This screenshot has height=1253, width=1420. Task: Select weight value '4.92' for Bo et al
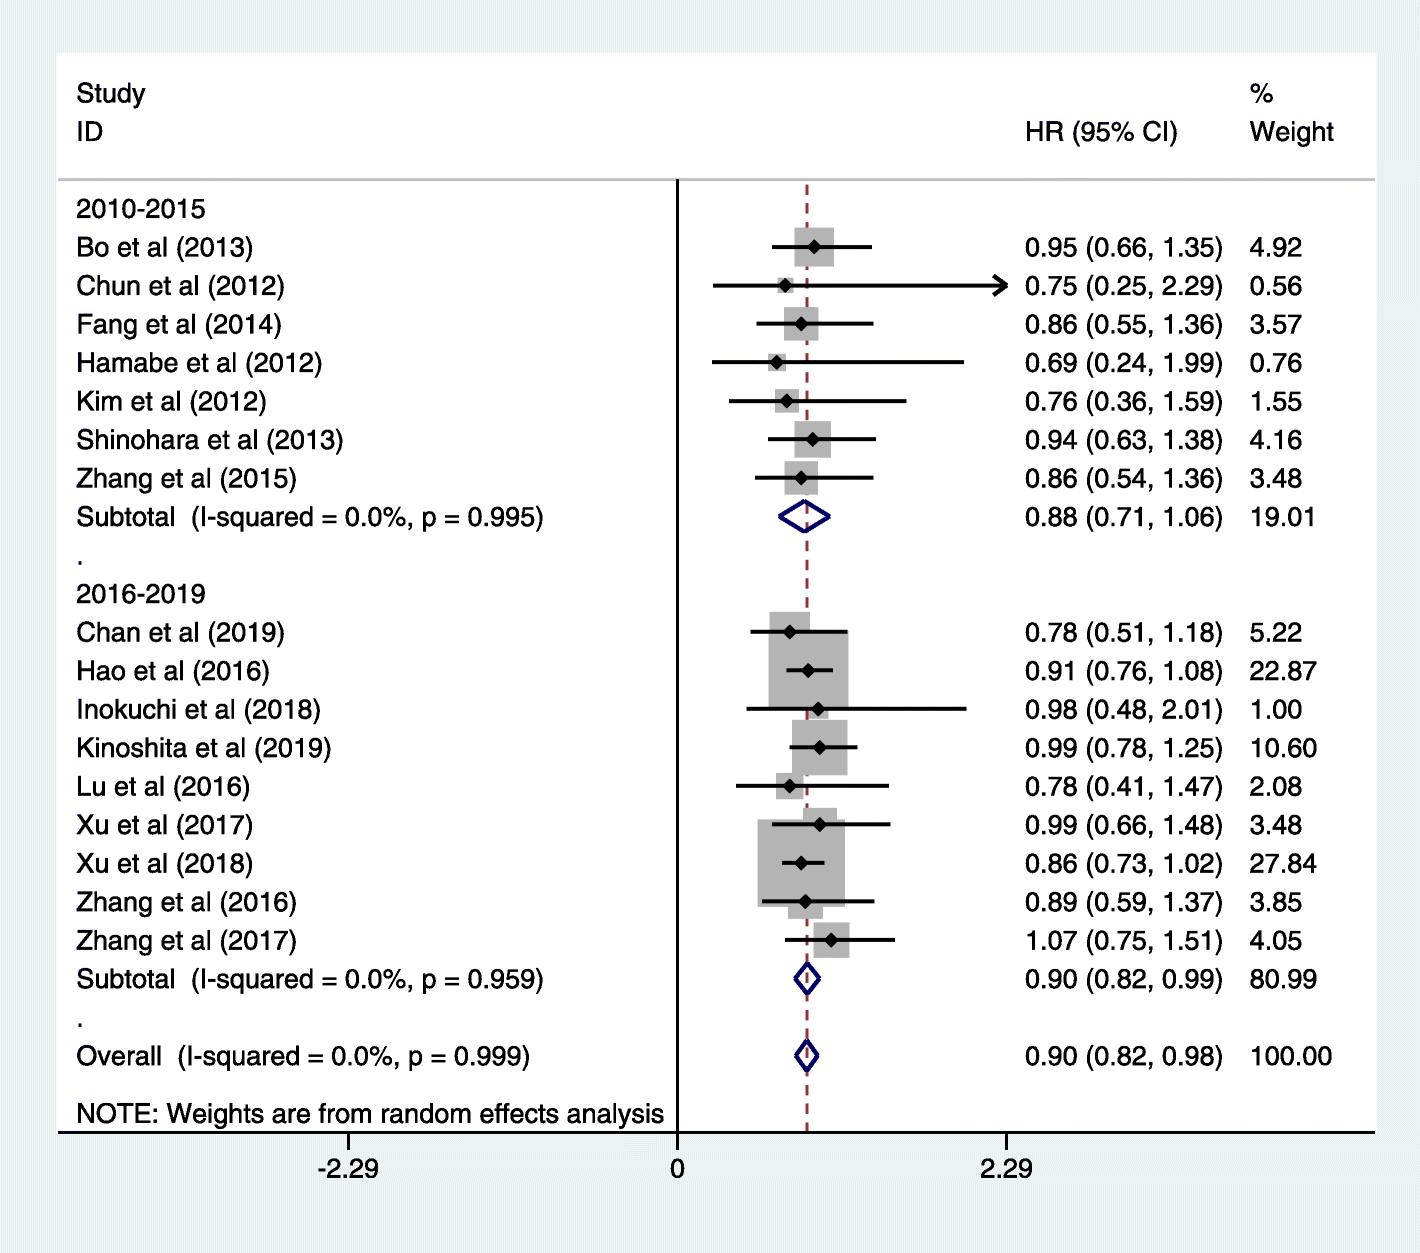point(1276,248)
